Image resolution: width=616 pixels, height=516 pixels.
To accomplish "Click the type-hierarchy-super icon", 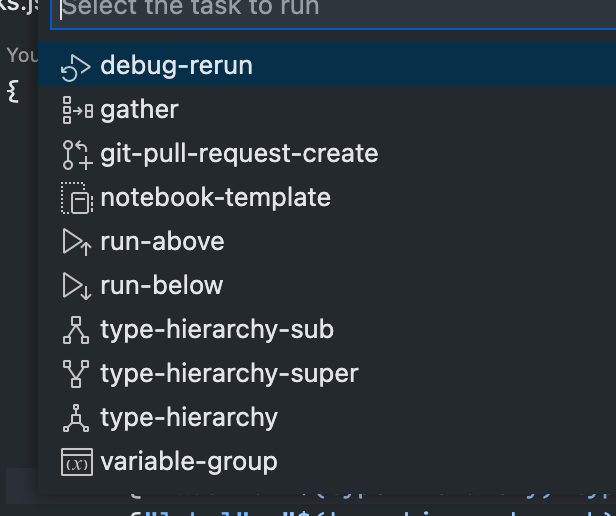I will pyautogui.click(x=76, y=374).
